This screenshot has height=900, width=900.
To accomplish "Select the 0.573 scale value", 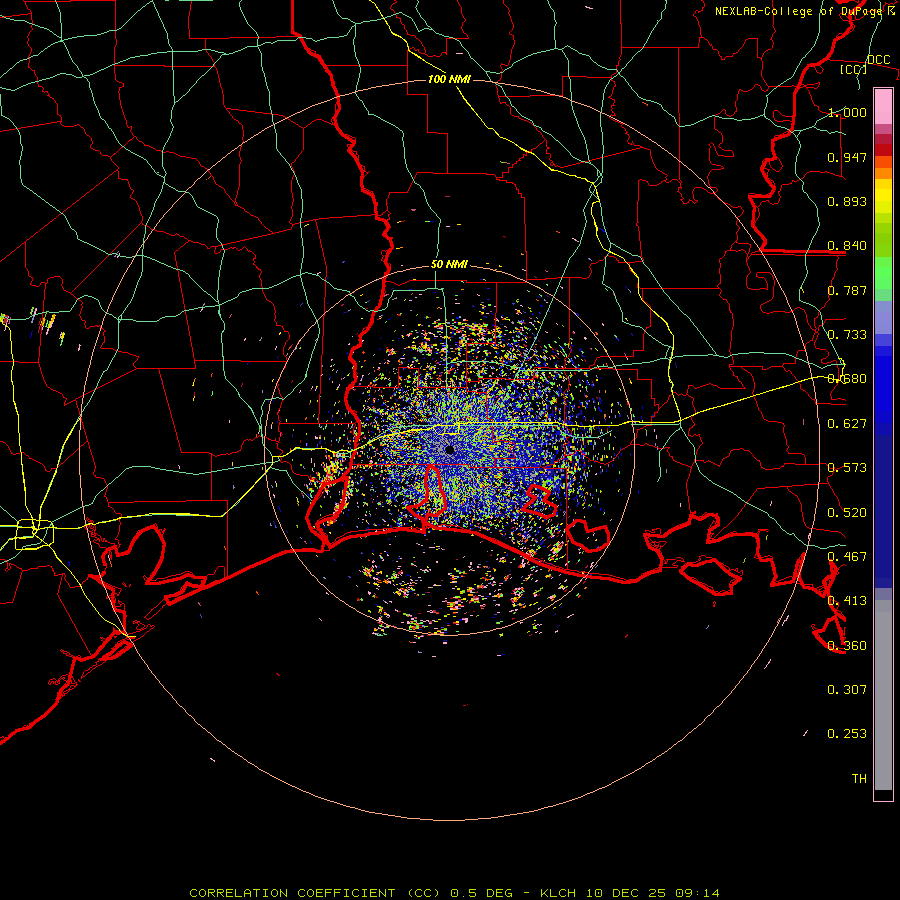I will point(847,468).
